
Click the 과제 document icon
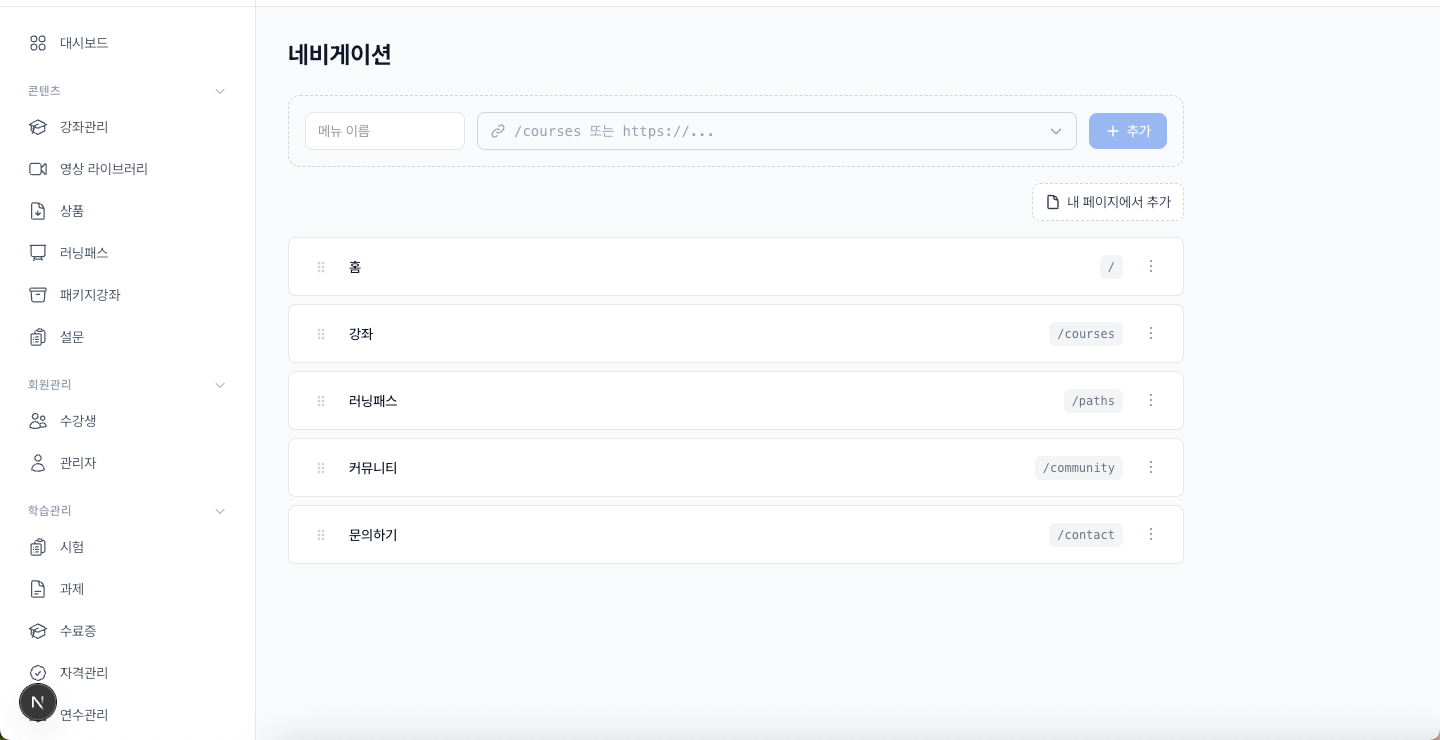[38, 589]
